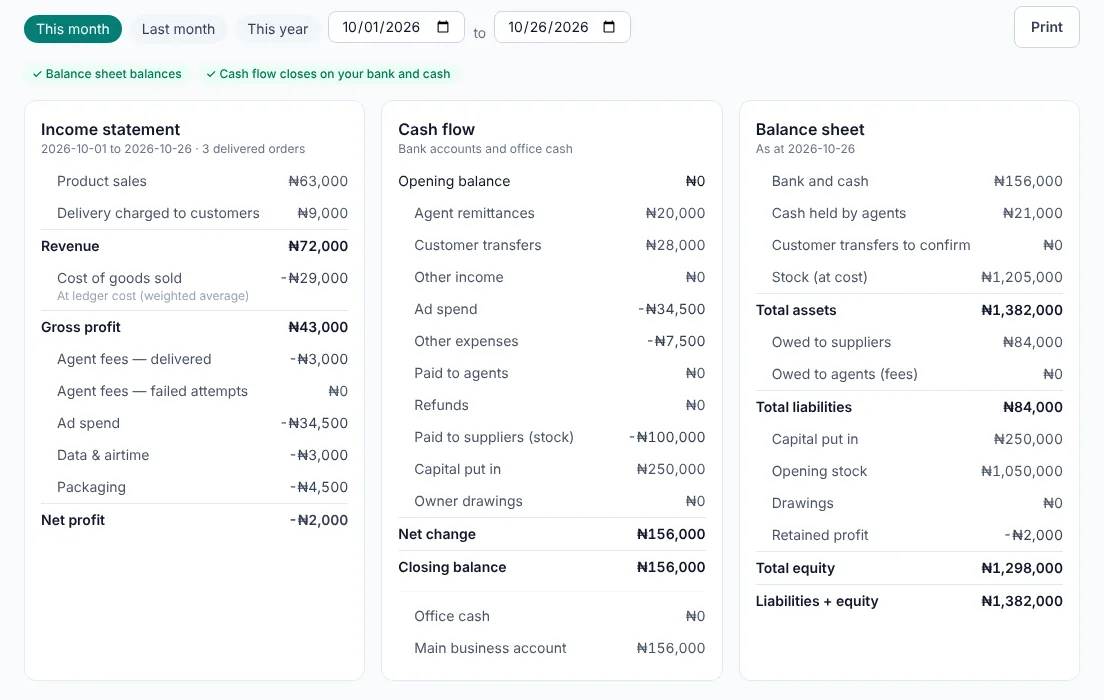Select Delivery charged to customers label
Viewport: 1104px width, 700px height.
pyautogui.click(x=158, y=213)
